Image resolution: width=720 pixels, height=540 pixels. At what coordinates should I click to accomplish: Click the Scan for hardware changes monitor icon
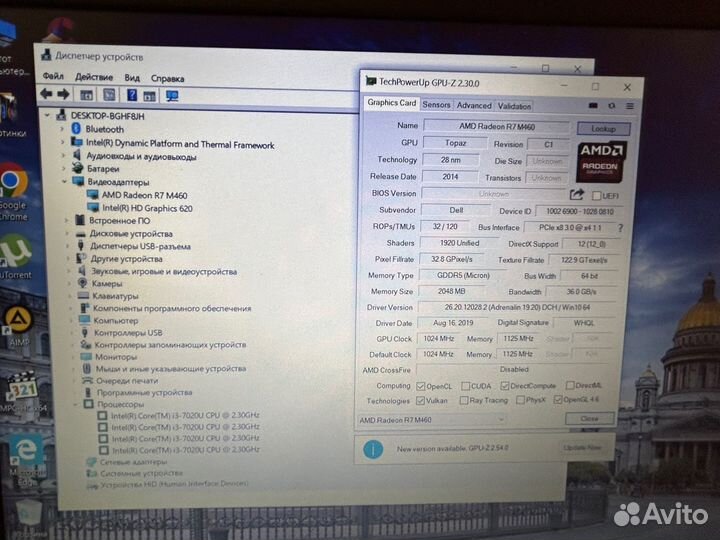[x=172, y=96]
